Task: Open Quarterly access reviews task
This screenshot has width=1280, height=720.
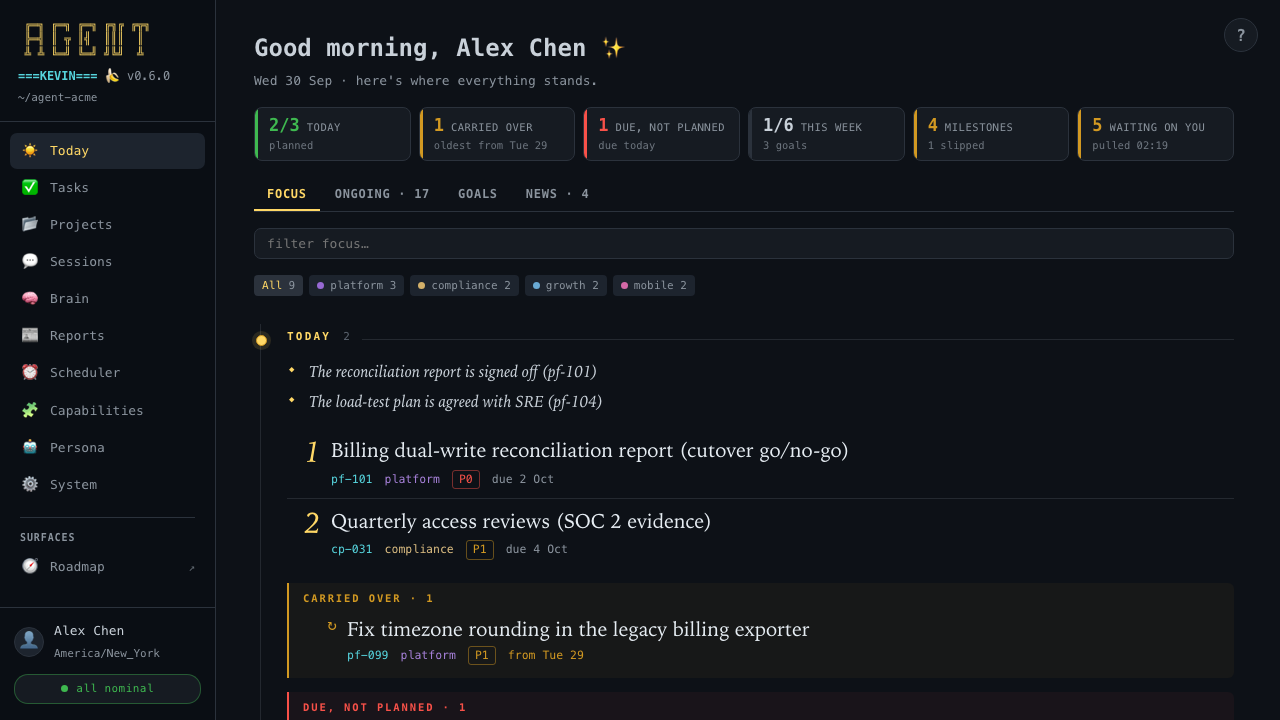Action: tap(521, 522)
